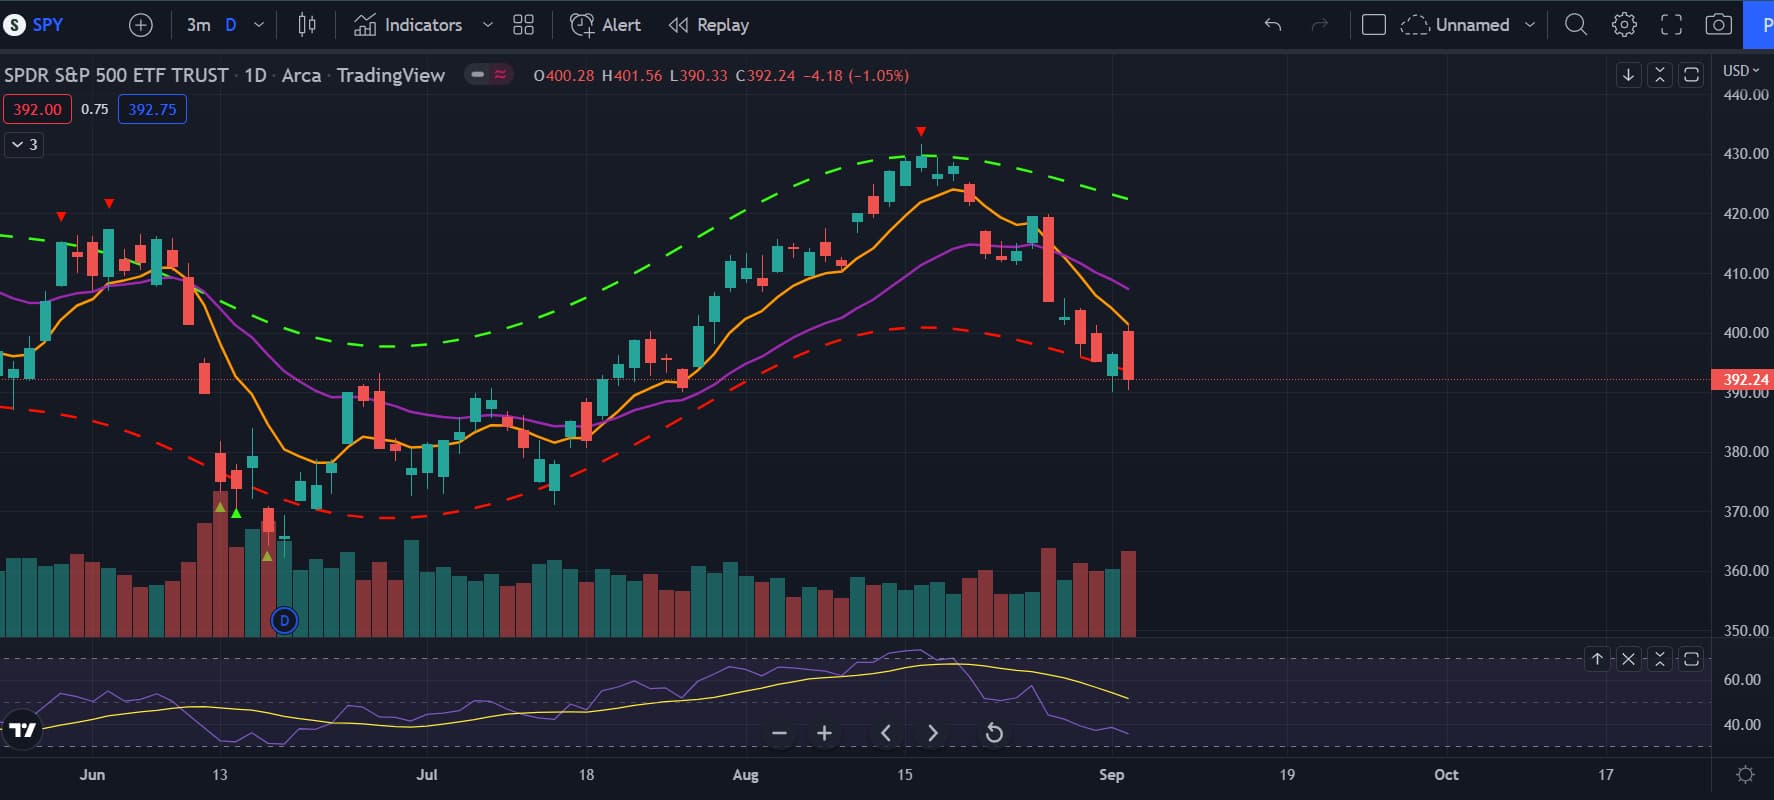This screenshot has width=1774, height=800.
Task: Click the red signal arrow above August peak
Action: tap(921, 132)
